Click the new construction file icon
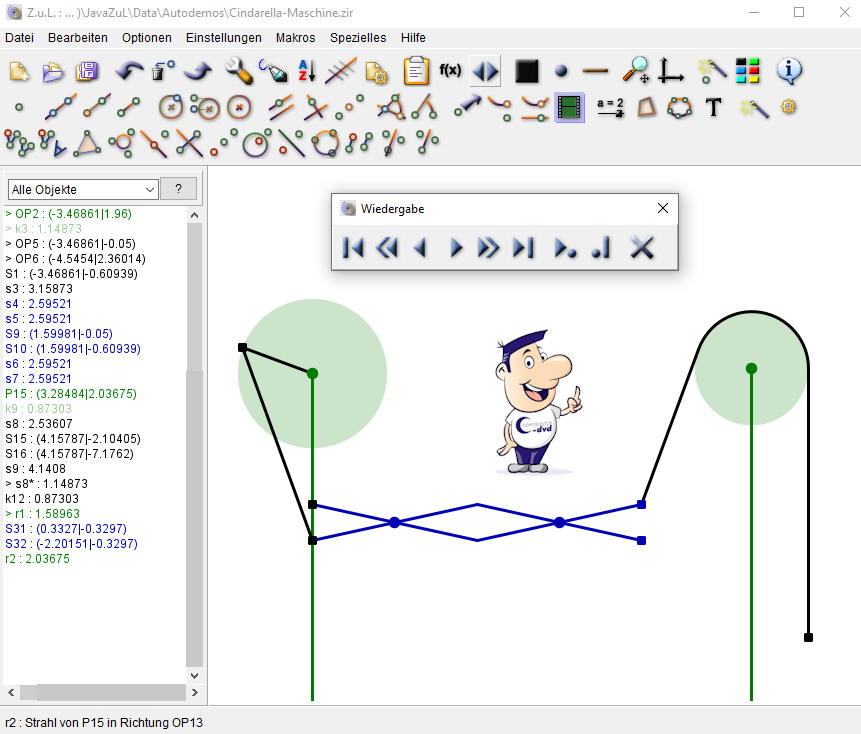This screenshot has width=861, height=734. click(x=19, y=71)
